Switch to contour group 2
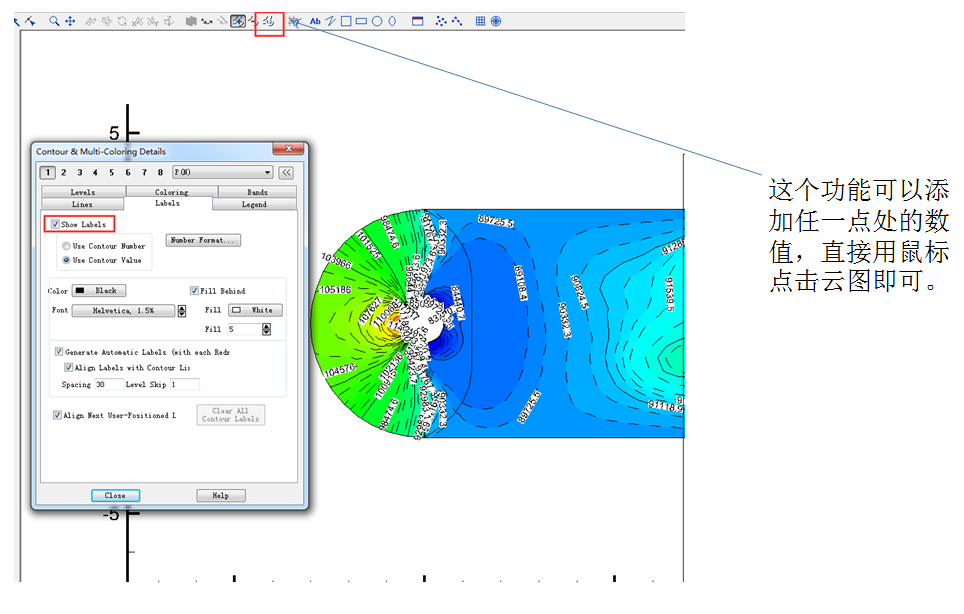This screenshot has width=964, height=614. tap(63, 173)
